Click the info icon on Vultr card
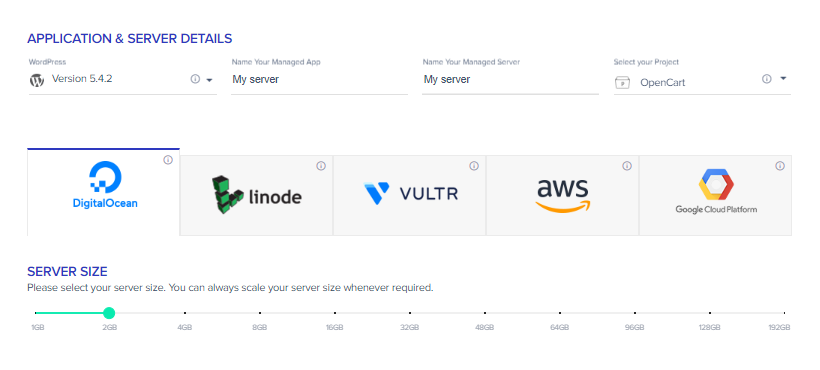The width and height of the screenshot is (820, 370). [x=474, y=166]
